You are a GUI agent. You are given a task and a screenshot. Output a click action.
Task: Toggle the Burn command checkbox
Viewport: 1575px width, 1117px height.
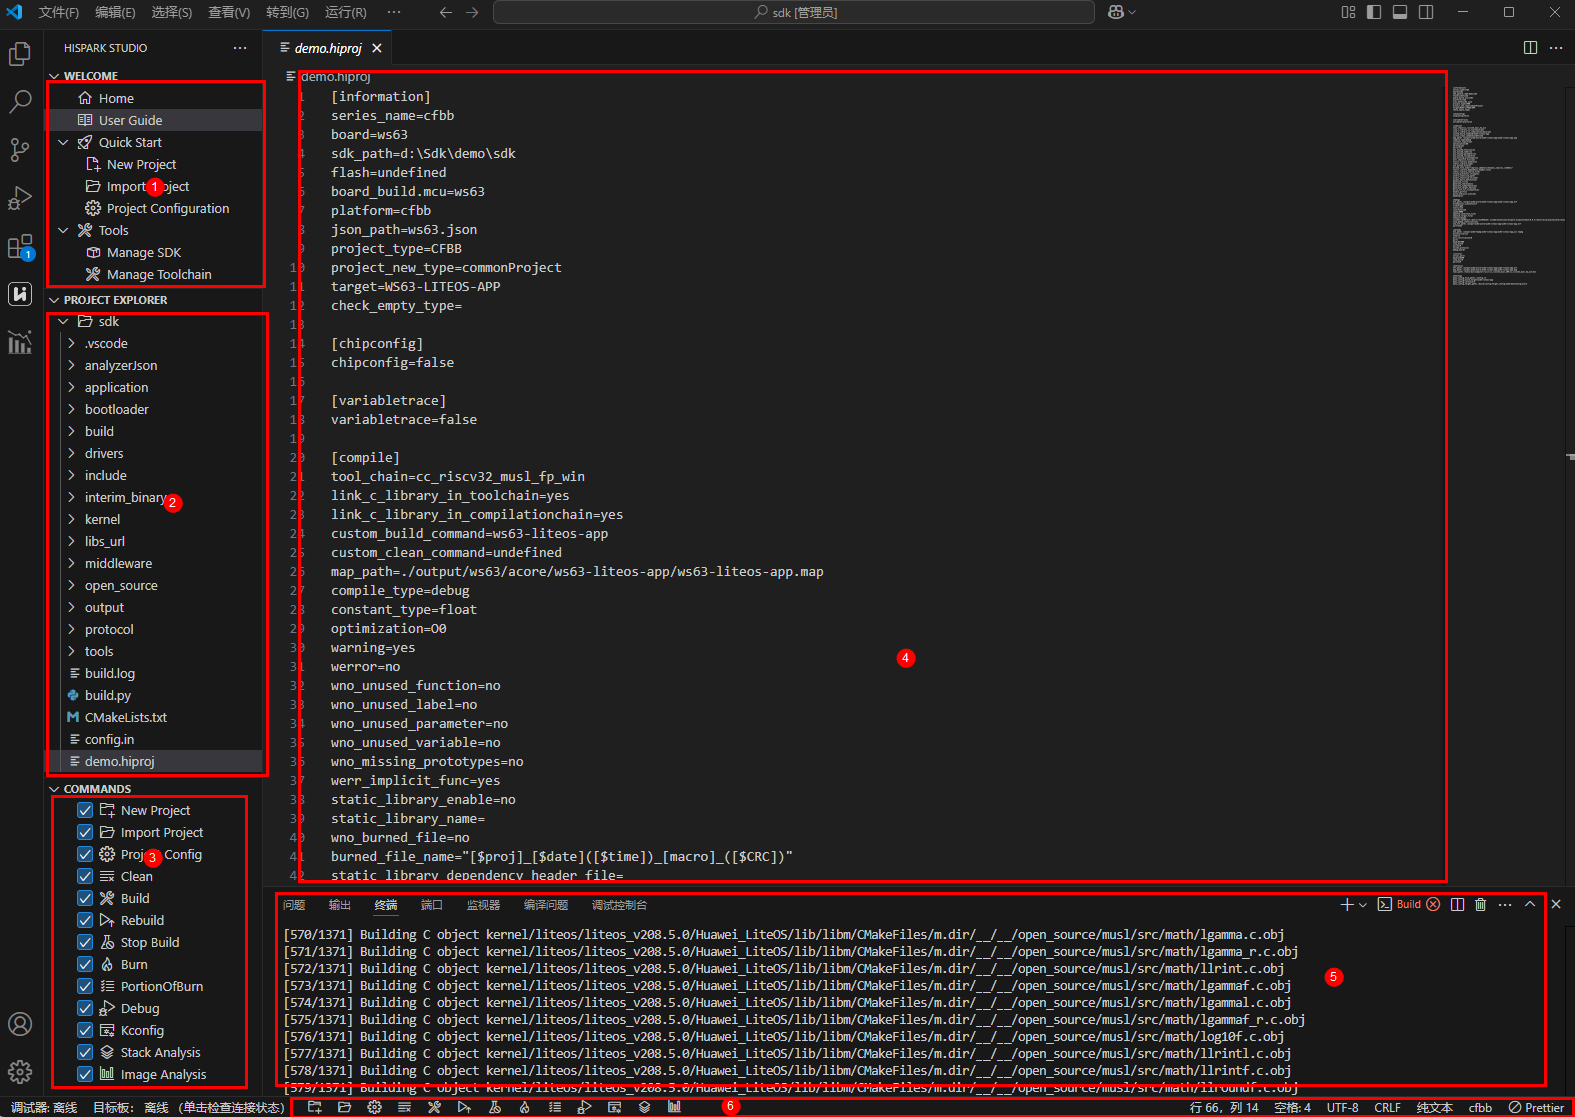click(85, 964)
